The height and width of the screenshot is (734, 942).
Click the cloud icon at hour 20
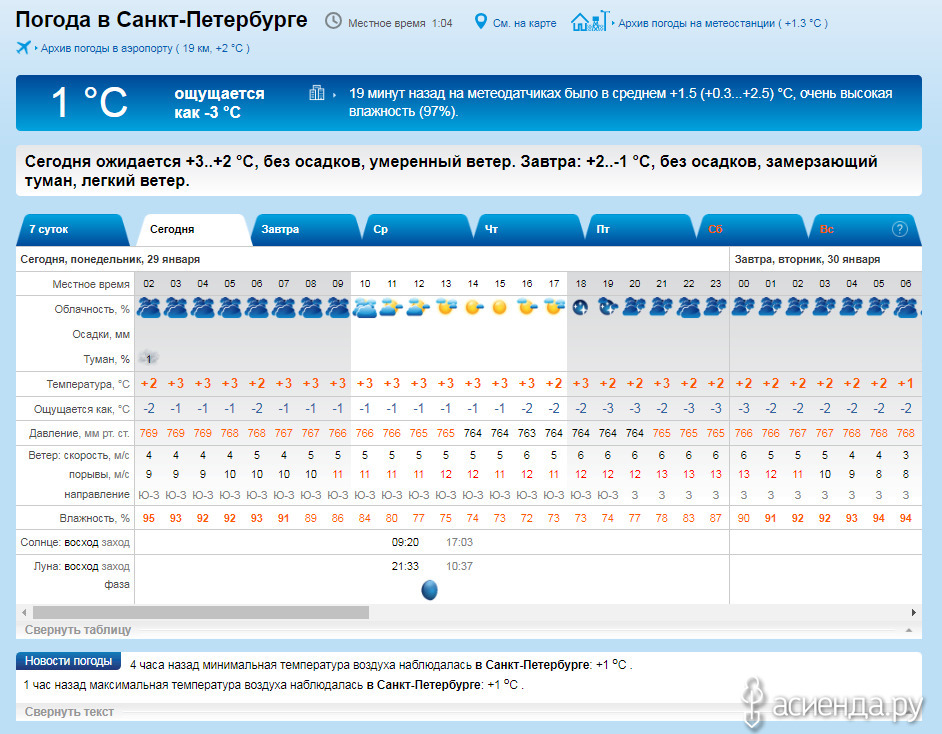point(634,308)
